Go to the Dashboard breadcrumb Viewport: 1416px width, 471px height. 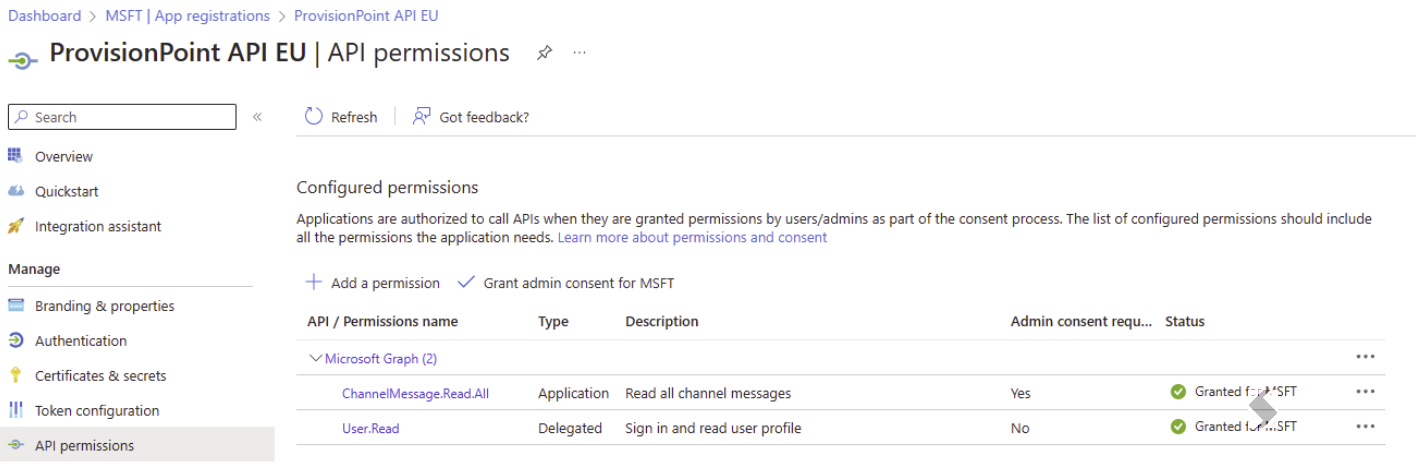coord(44,16)
